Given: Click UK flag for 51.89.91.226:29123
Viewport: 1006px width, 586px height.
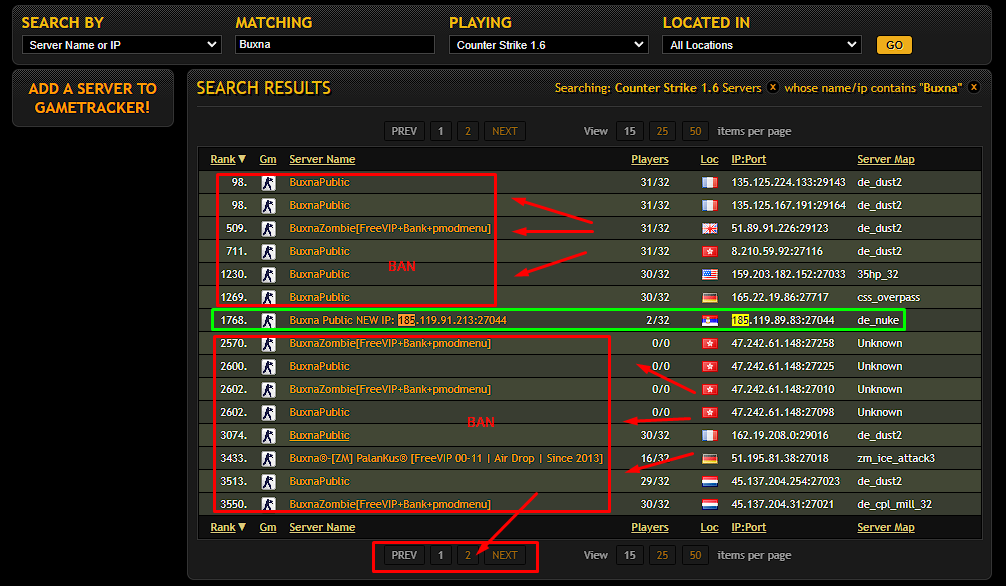Looking at the screenshot, I should click(710, 228).
